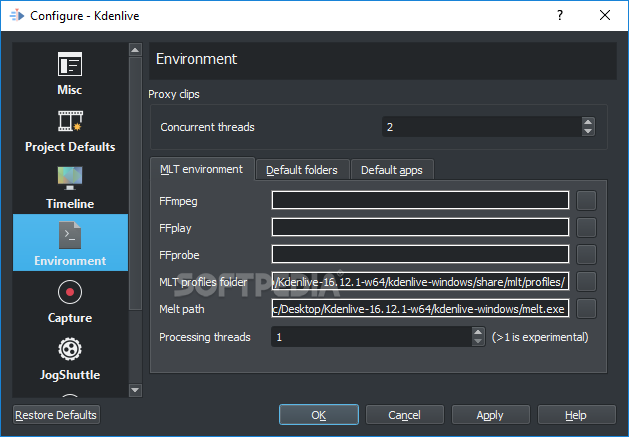629x437 pixels.
Task: Click the Restore Defaults button
Action: [56, 415]
